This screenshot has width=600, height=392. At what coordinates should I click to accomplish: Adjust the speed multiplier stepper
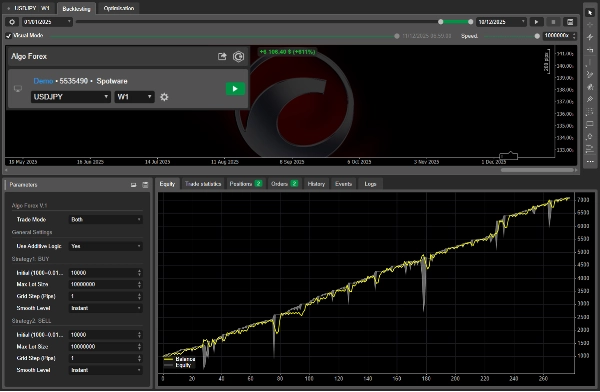(x=574, y=36)
